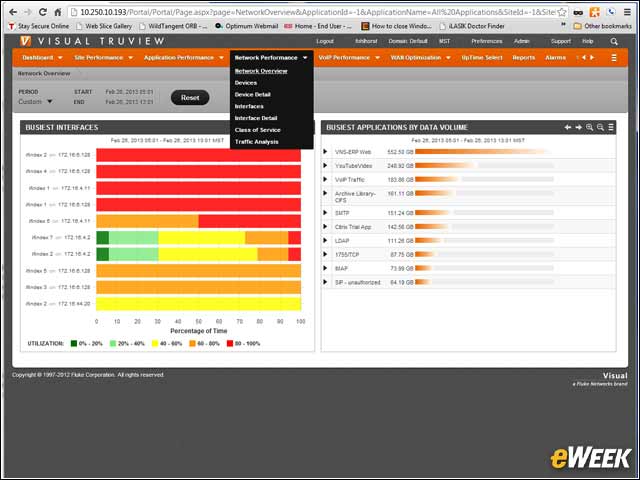640x480 pixels.
Task: Expand the SMTP application row
Action: pos(325,213)
